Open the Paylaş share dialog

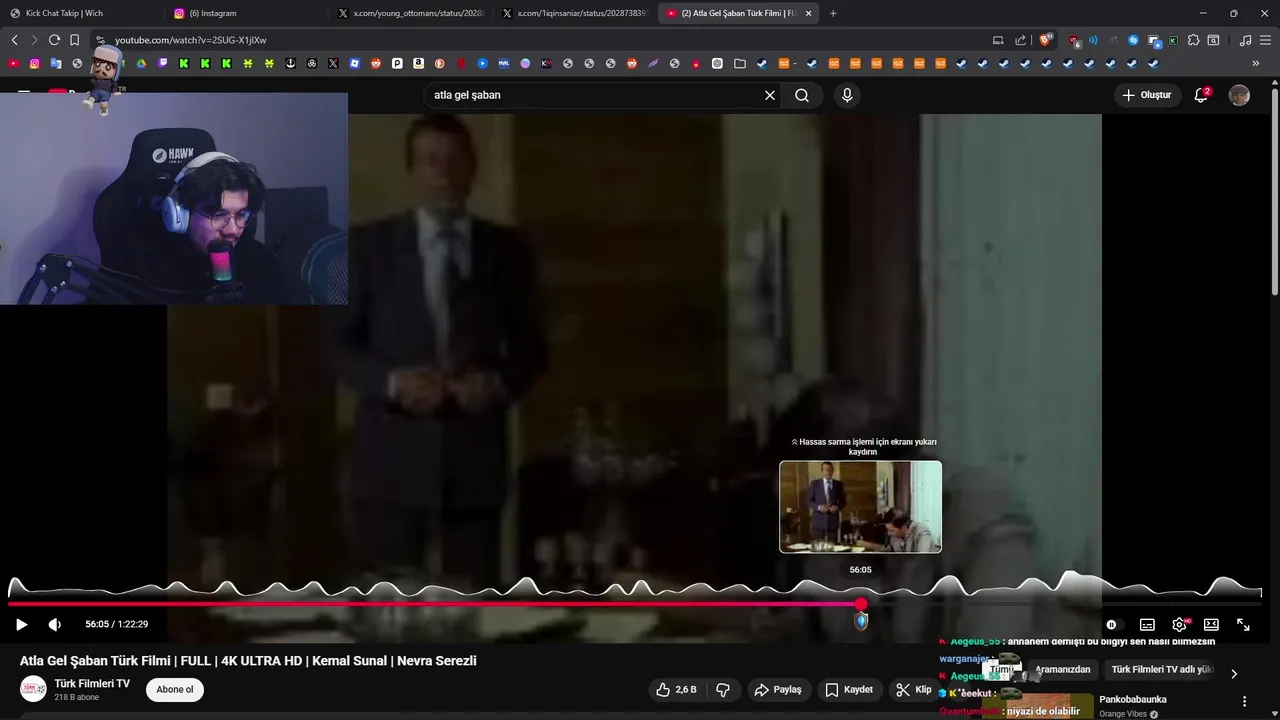778,690
